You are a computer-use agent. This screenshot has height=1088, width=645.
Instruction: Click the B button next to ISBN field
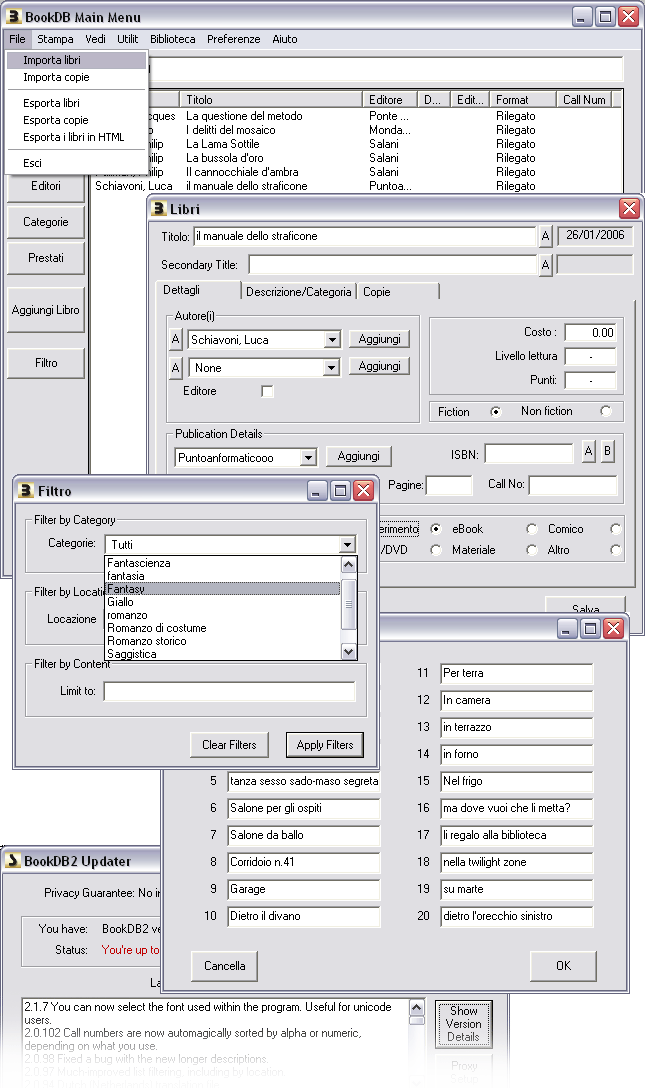[607, 452]
